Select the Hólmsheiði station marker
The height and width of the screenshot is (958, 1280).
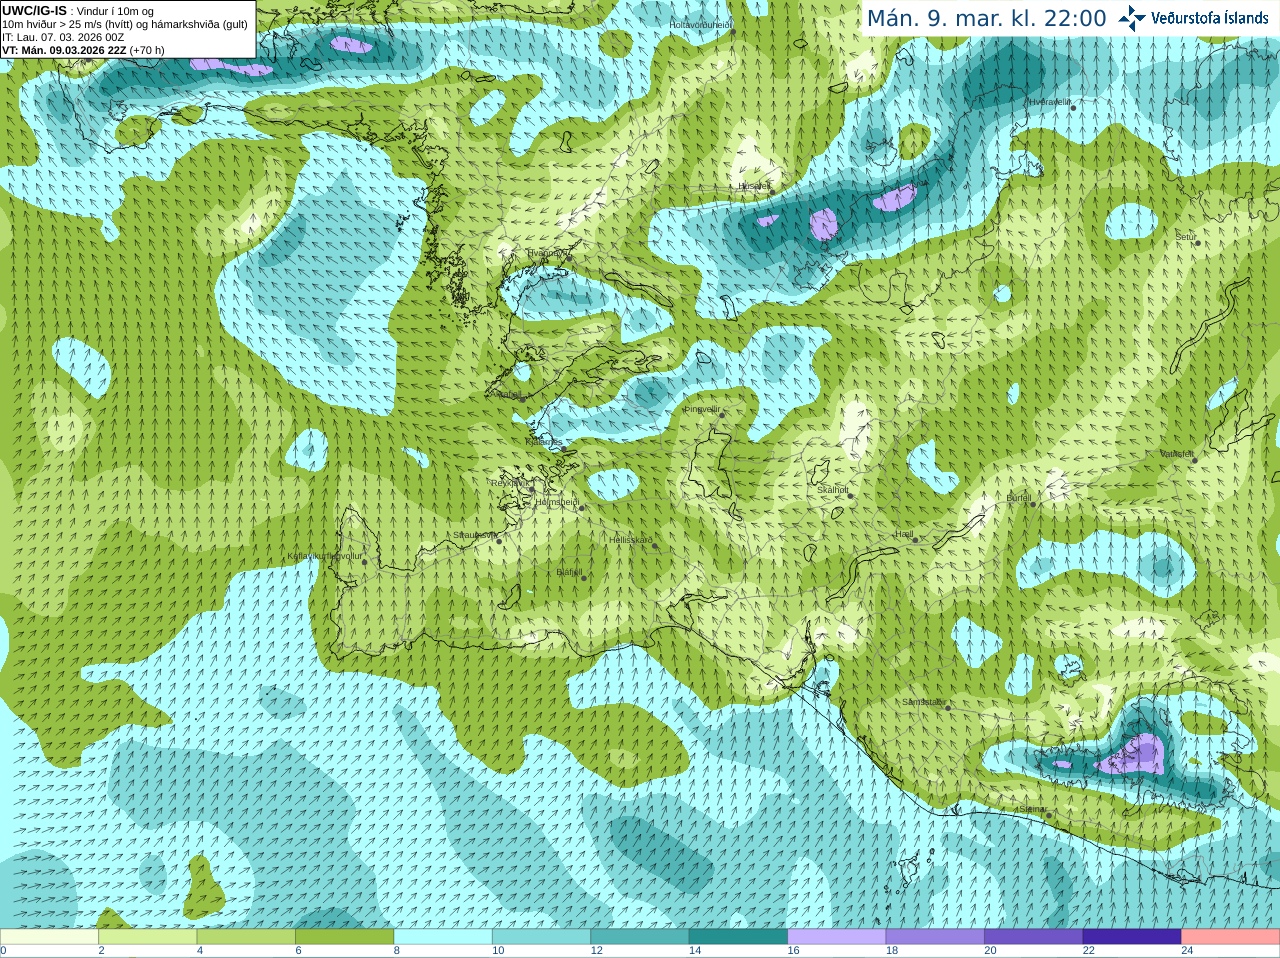(x=581, y=508)
